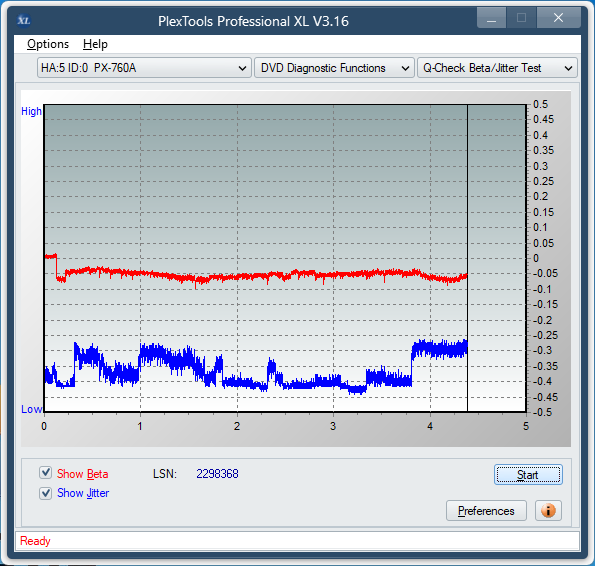Toggle the Show Jitter checkbox
This screenshot has width=595, height=566.
click(x=46, y=493)
